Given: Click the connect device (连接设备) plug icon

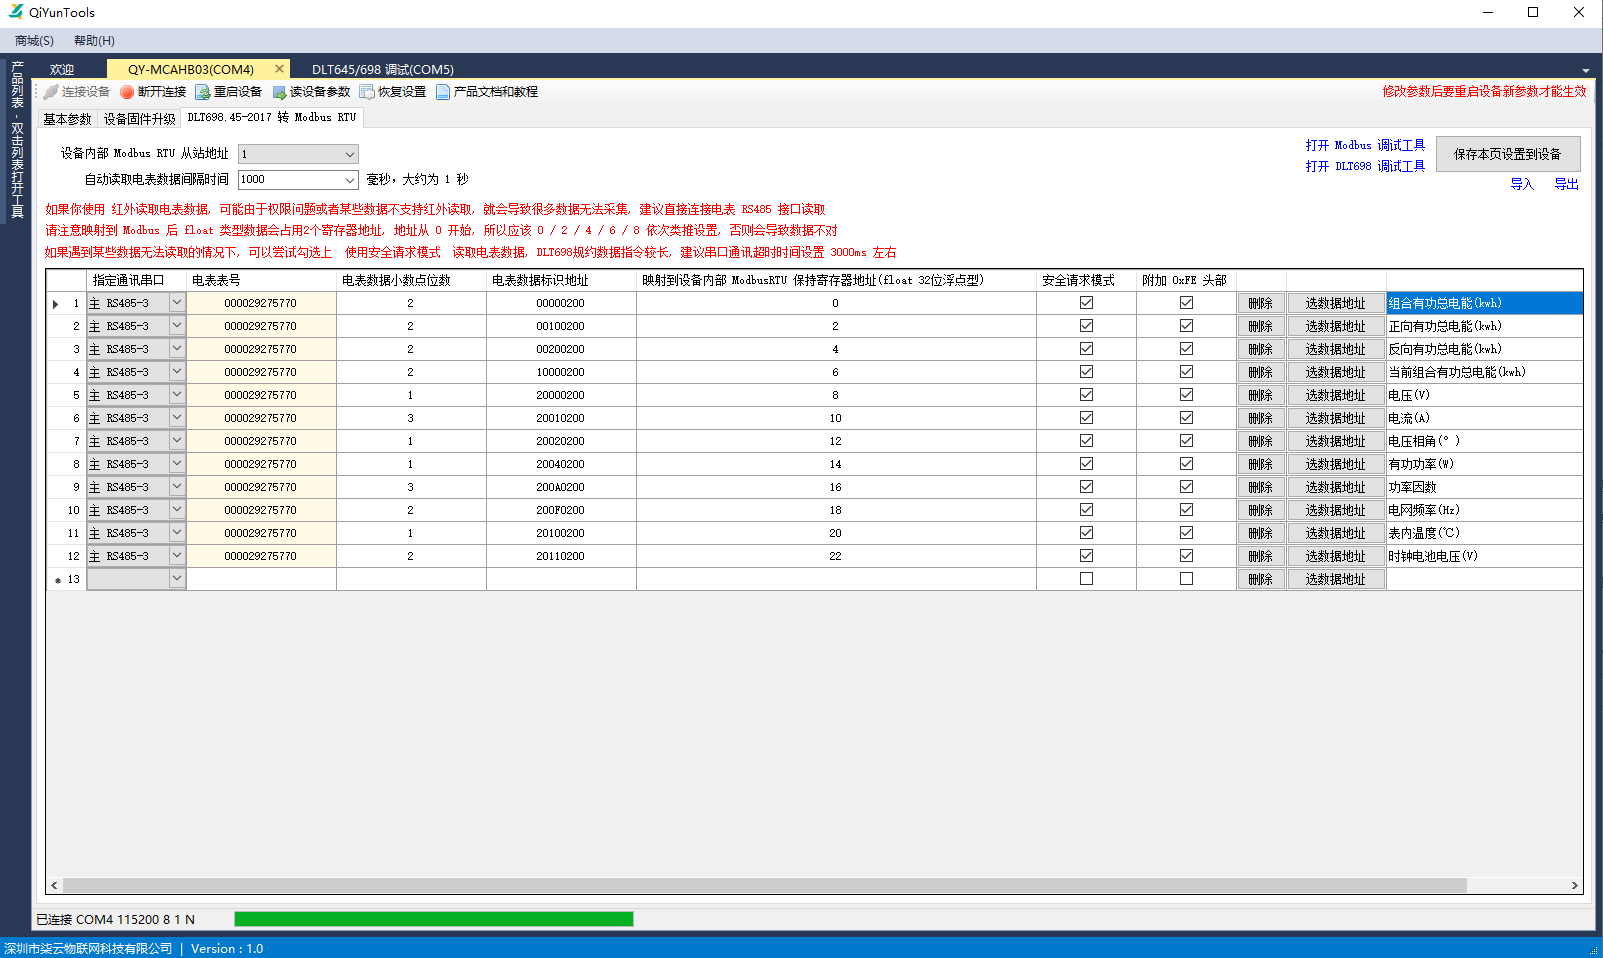Looking at the screenshot, I should (x=51, y=92).
